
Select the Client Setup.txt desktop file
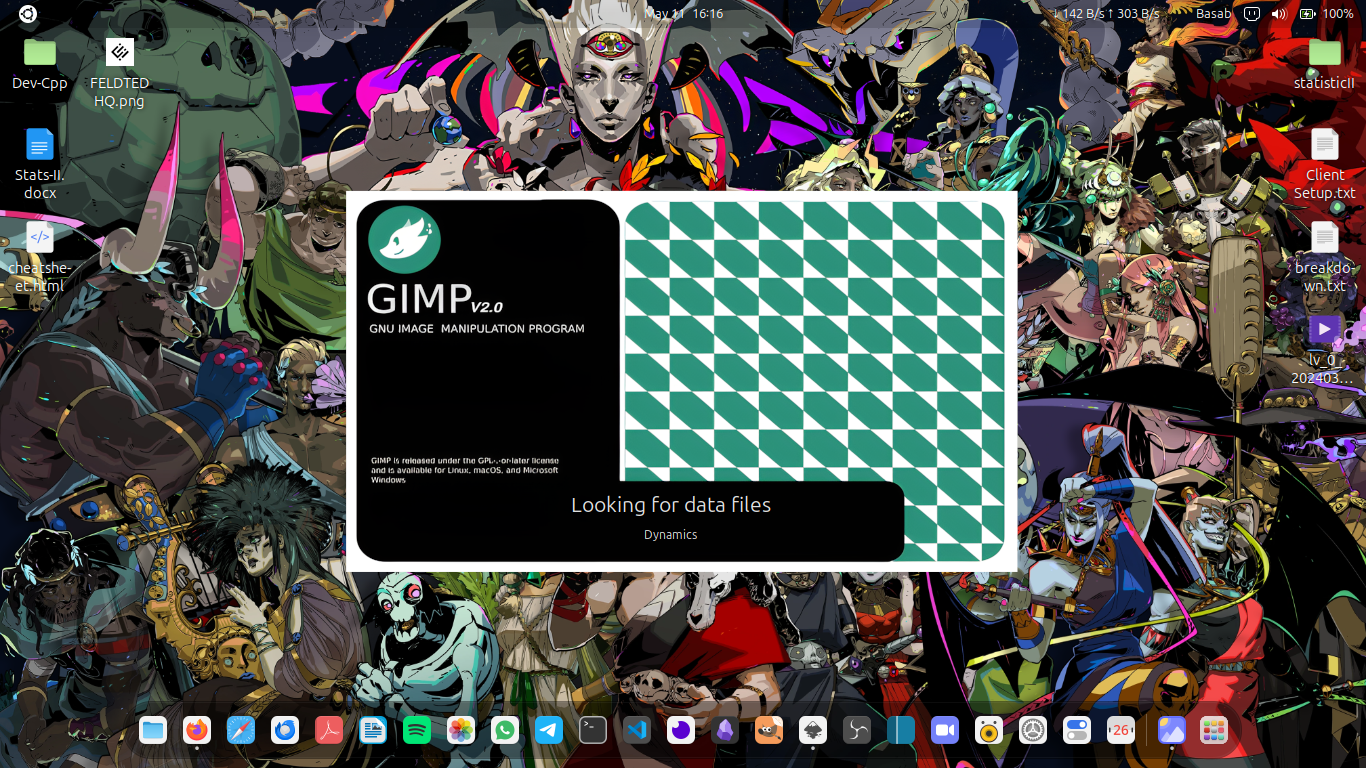coord(1324,164)
